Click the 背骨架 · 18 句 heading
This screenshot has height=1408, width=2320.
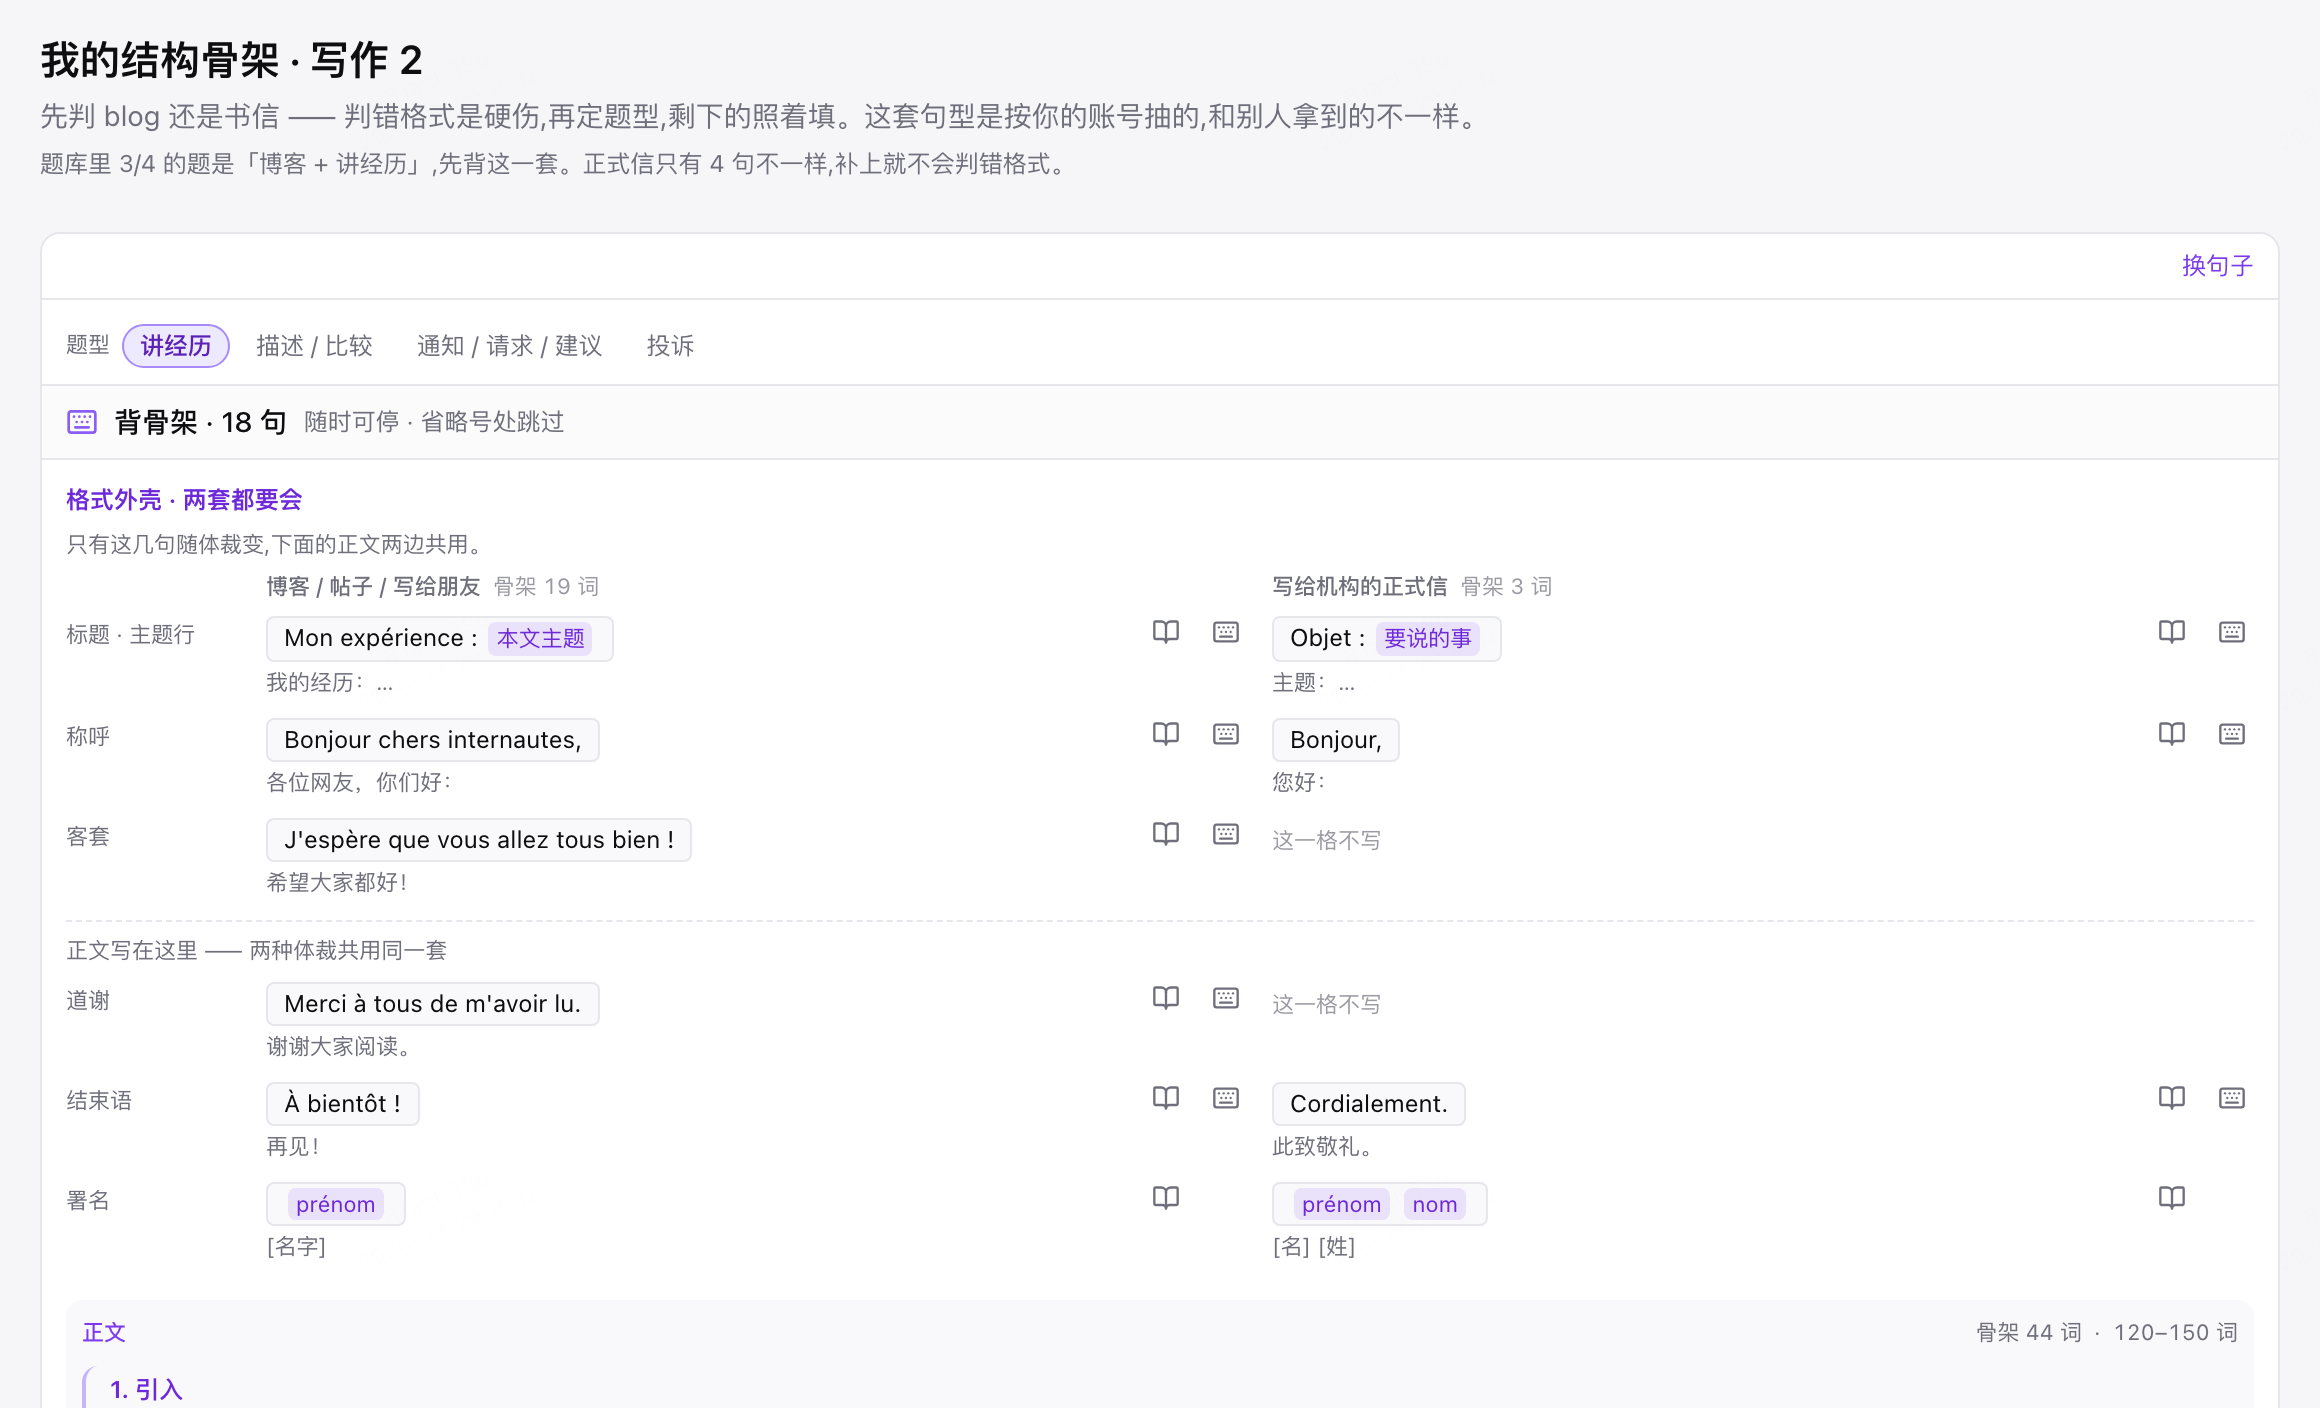click(x=201, y=422)
